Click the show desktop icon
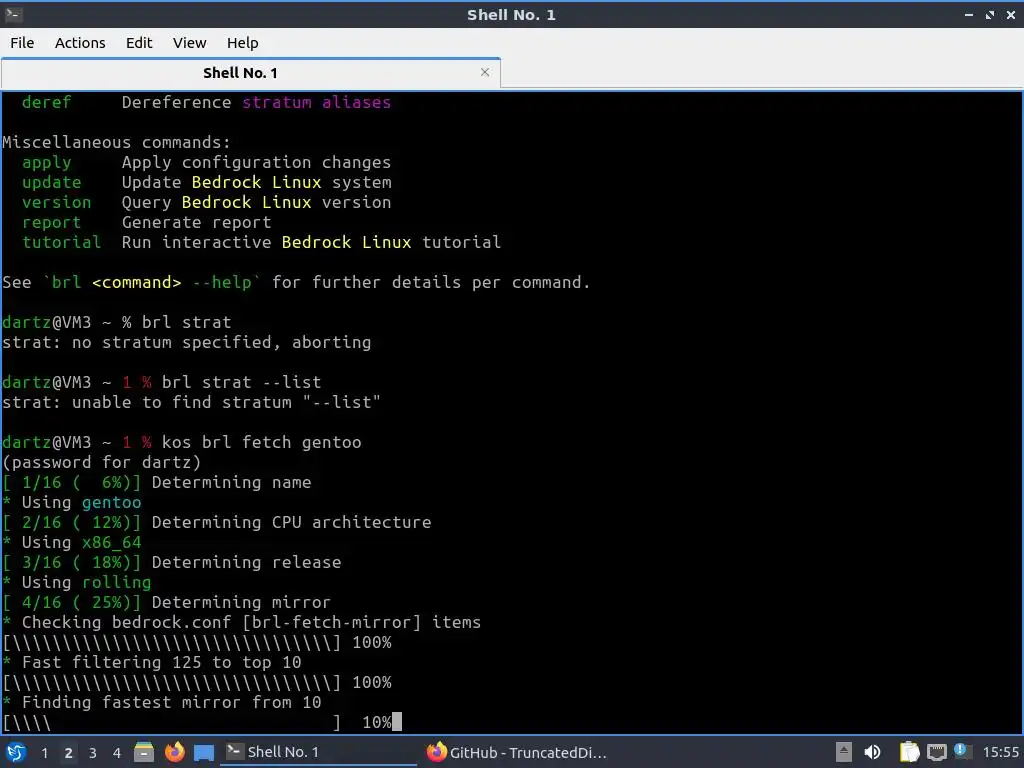Viewport: 1024px width, 768px height. click(x=204, y=753)
